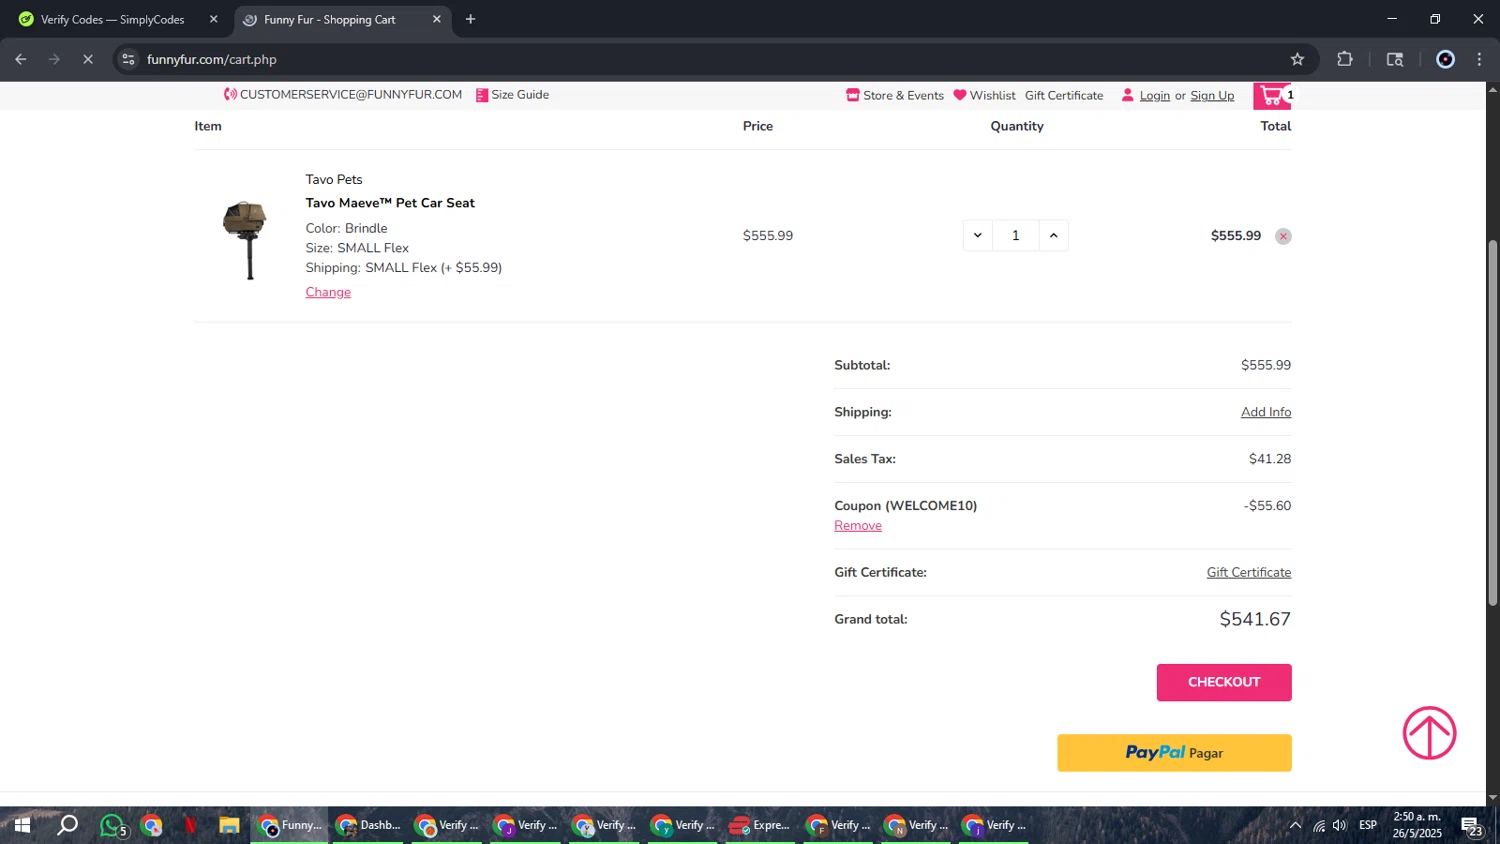Open the volume control in system tray
The height and width of the screenshot is (844, 1500).
coord(1340,825)
